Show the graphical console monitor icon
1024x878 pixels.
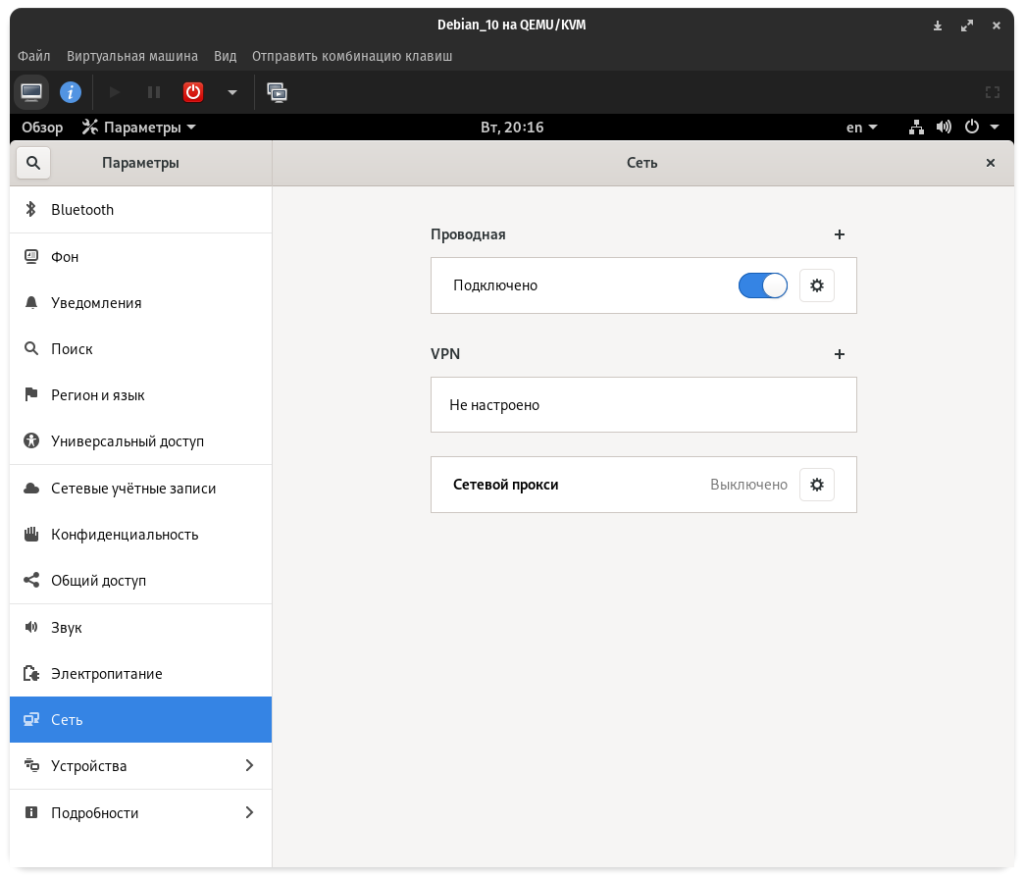32,92
